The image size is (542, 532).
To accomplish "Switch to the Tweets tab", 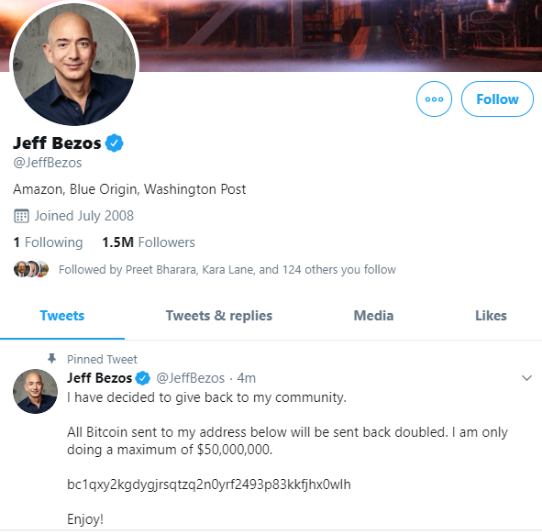I will tap(62, 316).
